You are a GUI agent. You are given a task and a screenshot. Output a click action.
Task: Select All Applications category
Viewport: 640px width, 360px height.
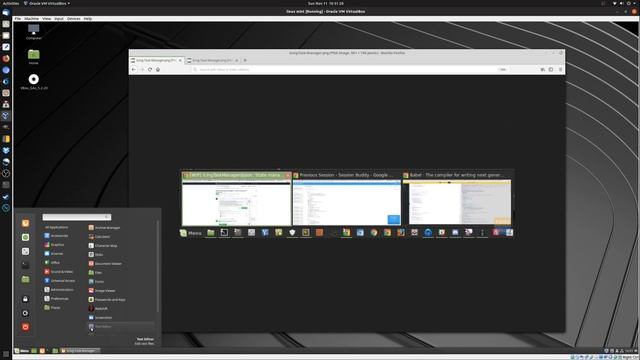tap(57, 227)
